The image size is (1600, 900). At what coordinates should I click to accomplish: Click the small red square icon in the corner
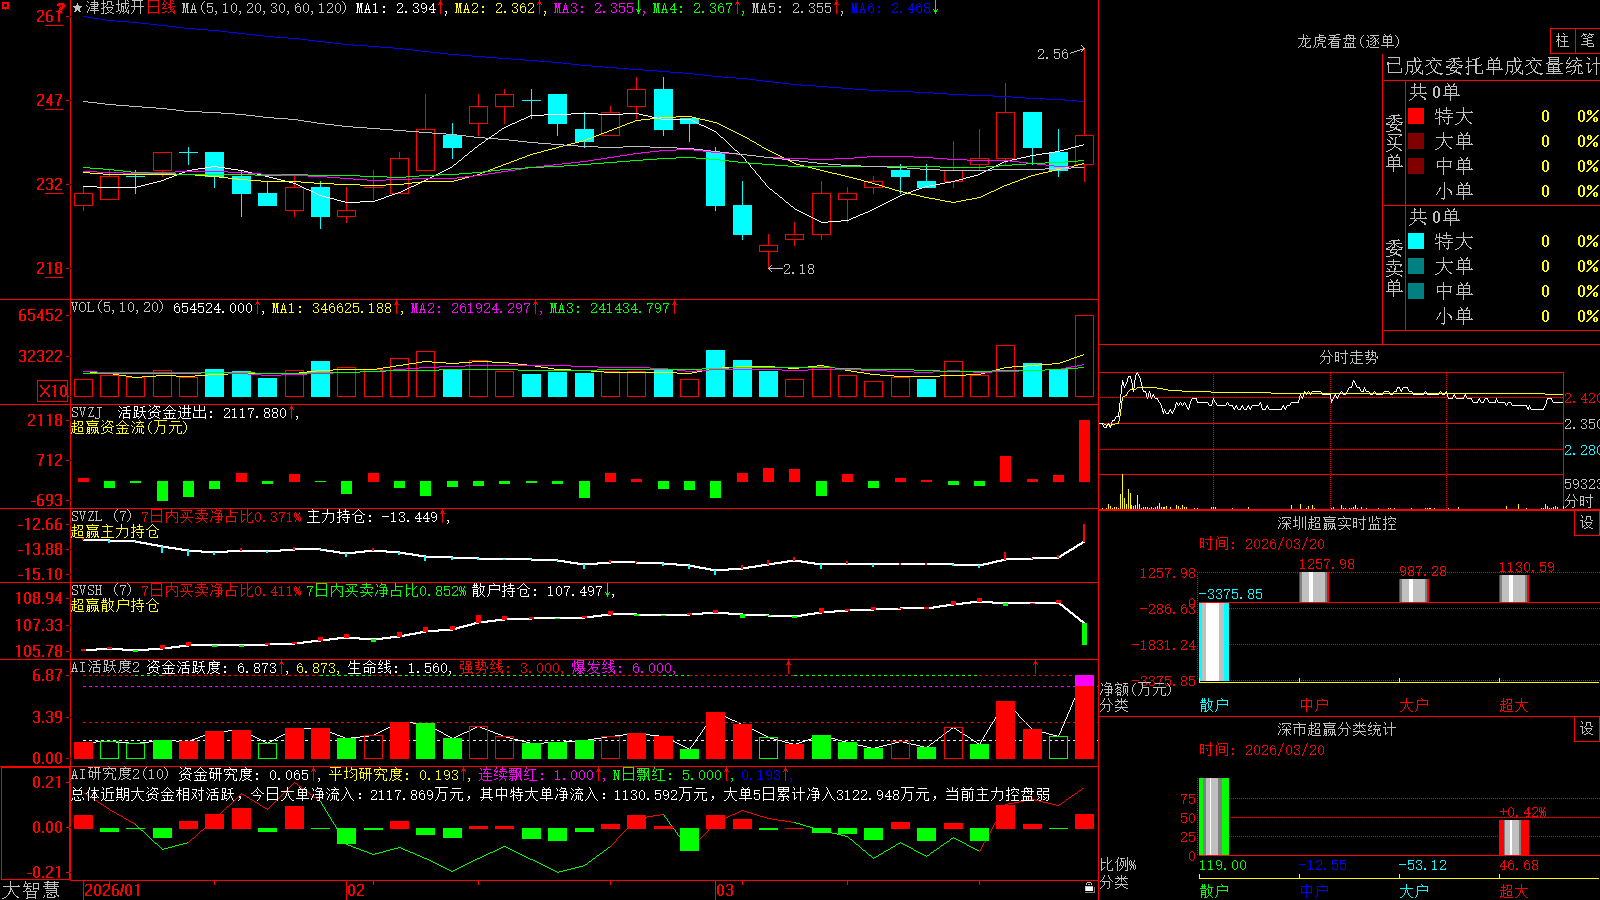coord(5,5)
